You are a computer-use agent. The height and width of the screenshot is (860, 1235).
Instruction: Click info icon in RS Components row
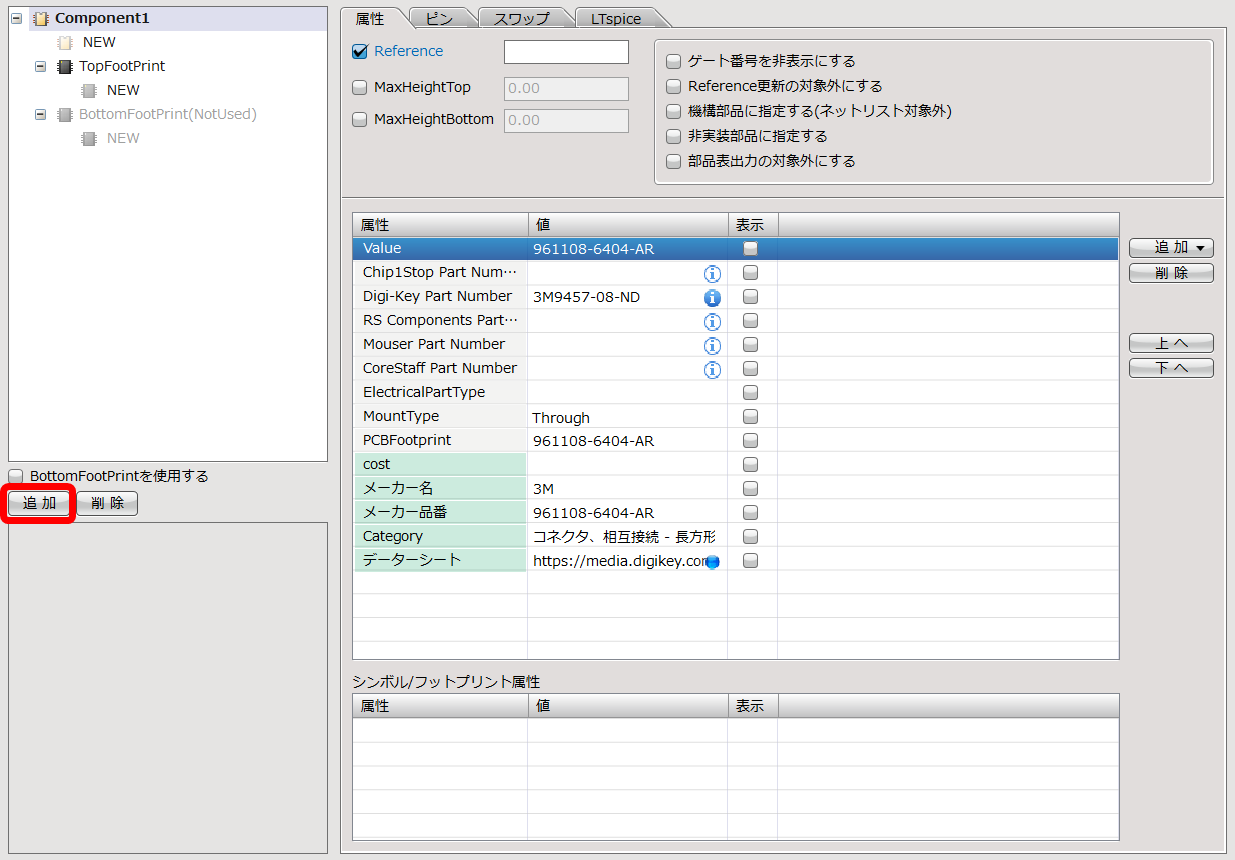[712, 321]
